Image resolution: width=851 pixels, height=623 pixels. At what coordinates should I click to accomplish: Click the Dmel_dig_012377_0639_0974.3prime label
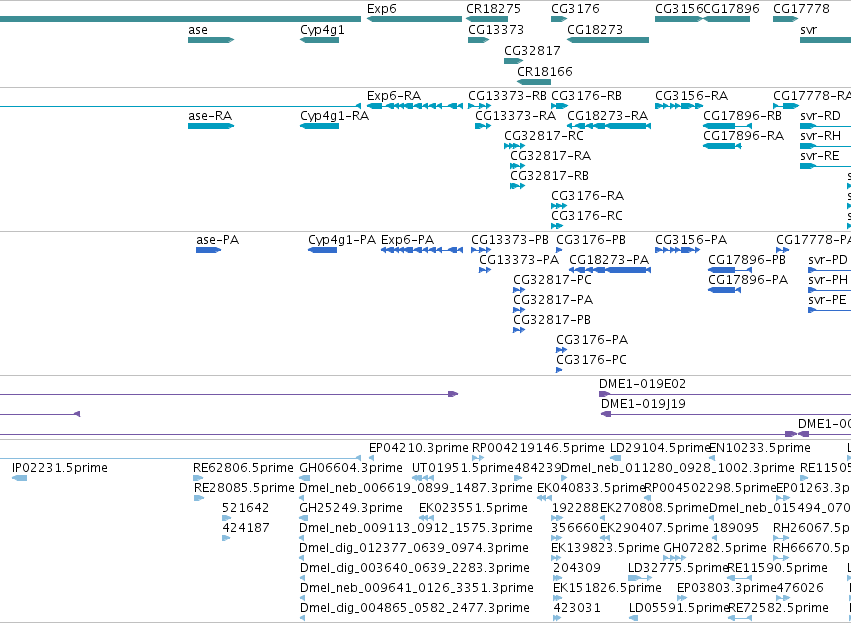pyautogui.click(x=414, y=548)
